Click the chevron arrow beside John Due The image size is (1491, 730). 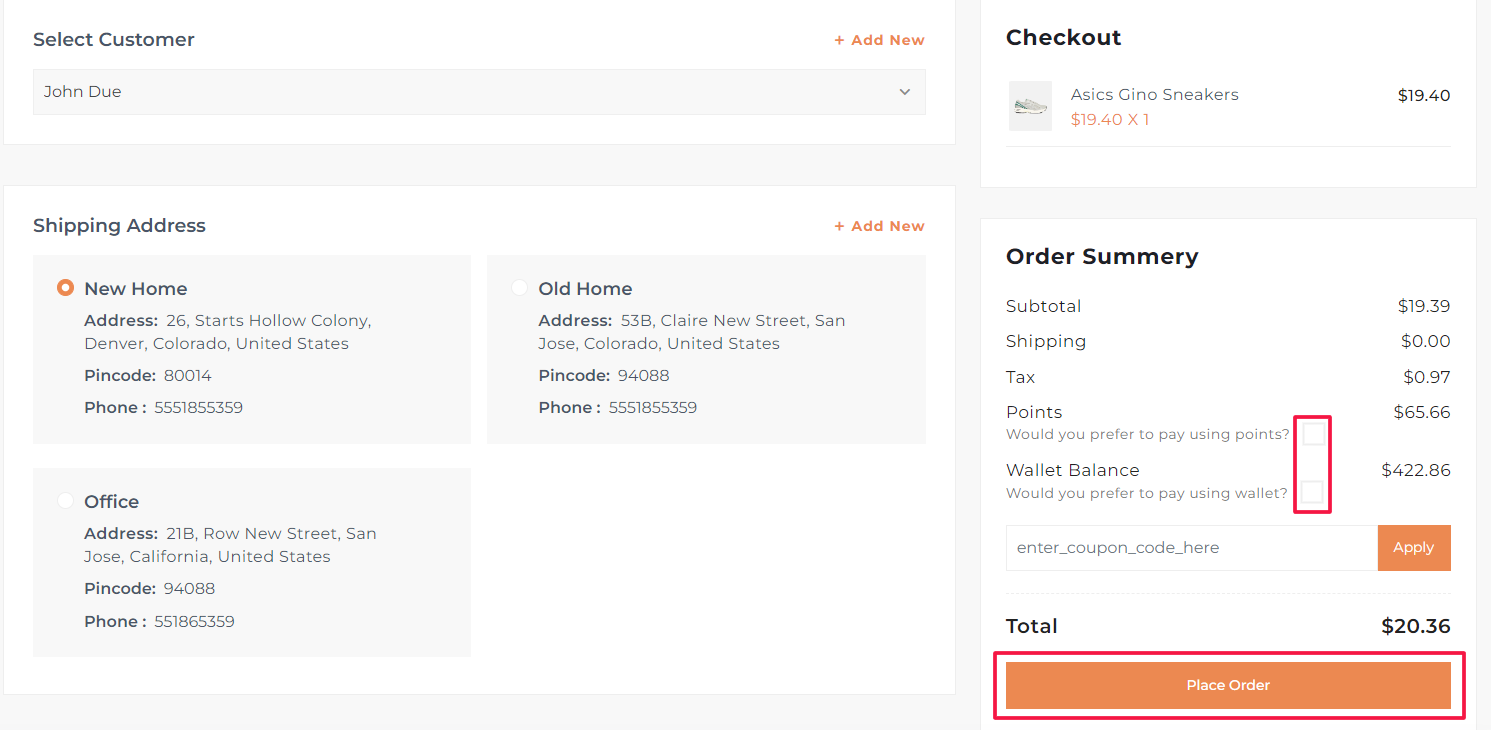tap(904, 92)
